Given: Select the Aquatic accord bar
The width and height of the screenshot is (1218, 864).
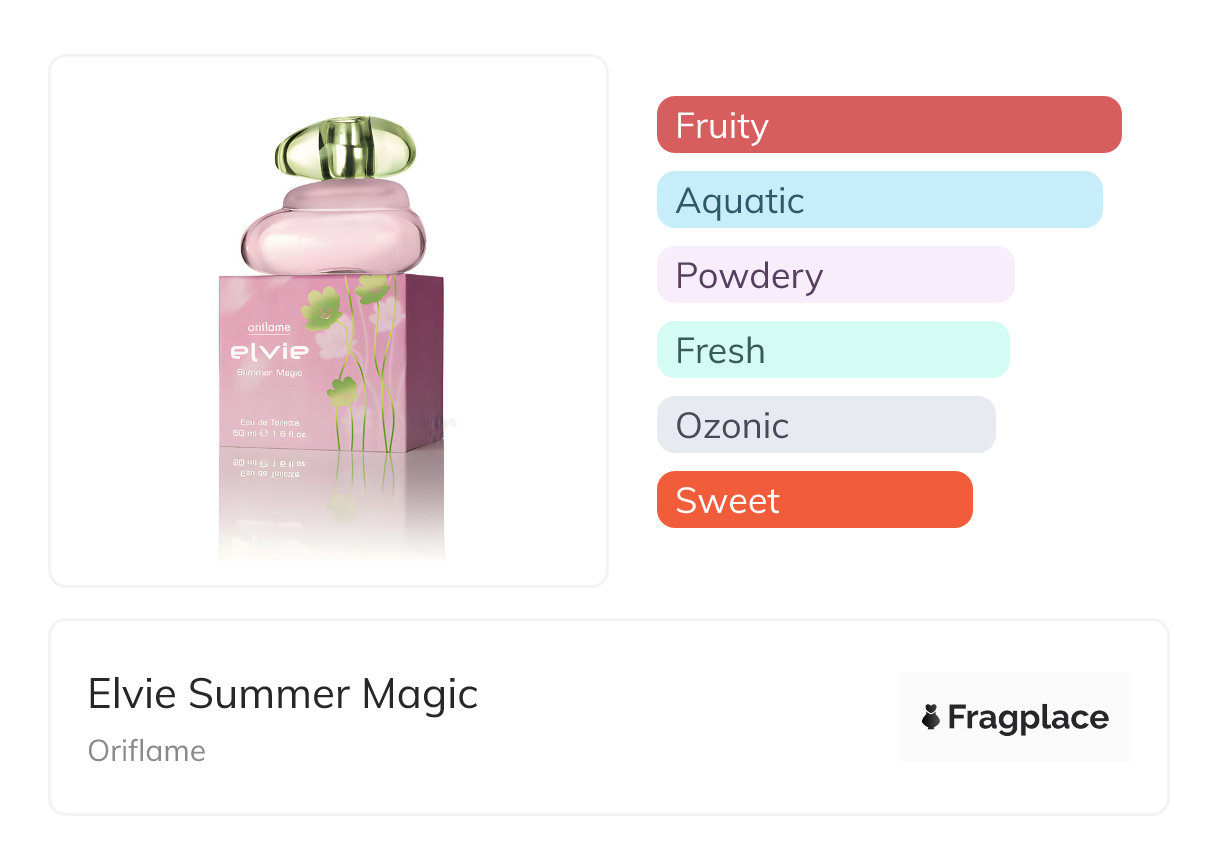Looking at the screenshot, I should tap(879, 200).
